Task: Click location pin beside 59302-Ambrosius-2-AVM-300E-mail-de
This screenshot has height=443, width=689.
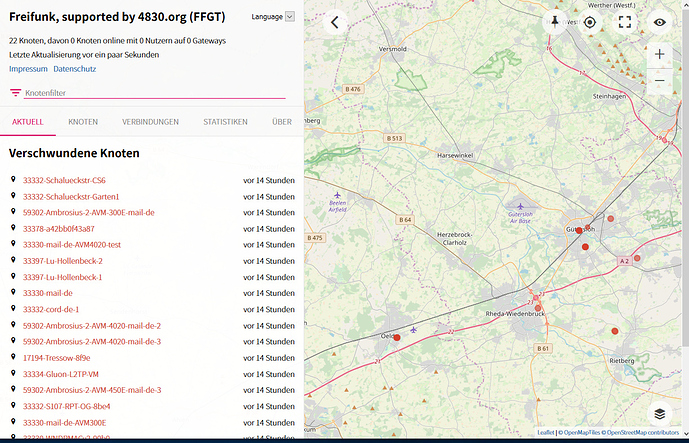Action: tap(13, 212)
